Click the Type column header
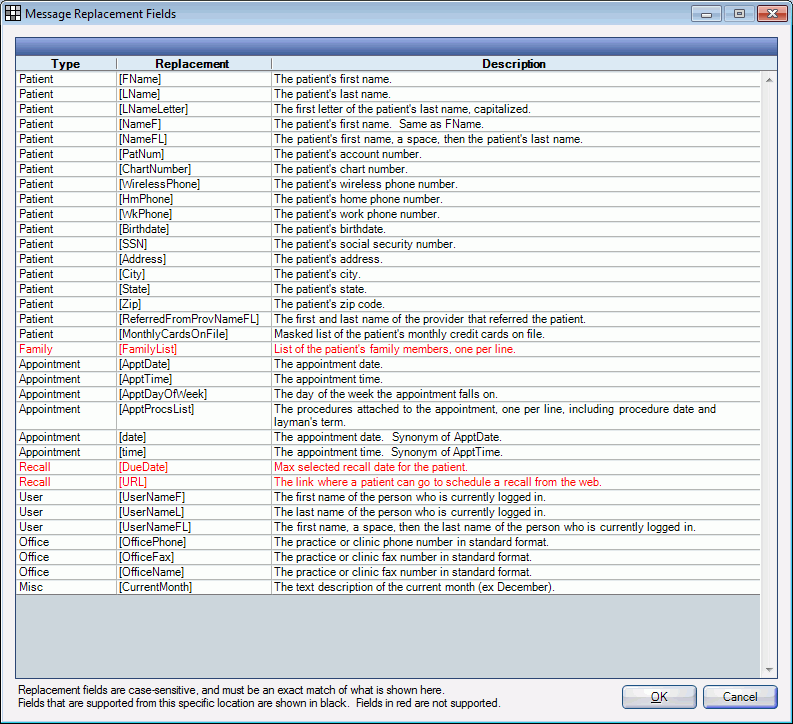793x724 pixels. [x=66, y=64]
